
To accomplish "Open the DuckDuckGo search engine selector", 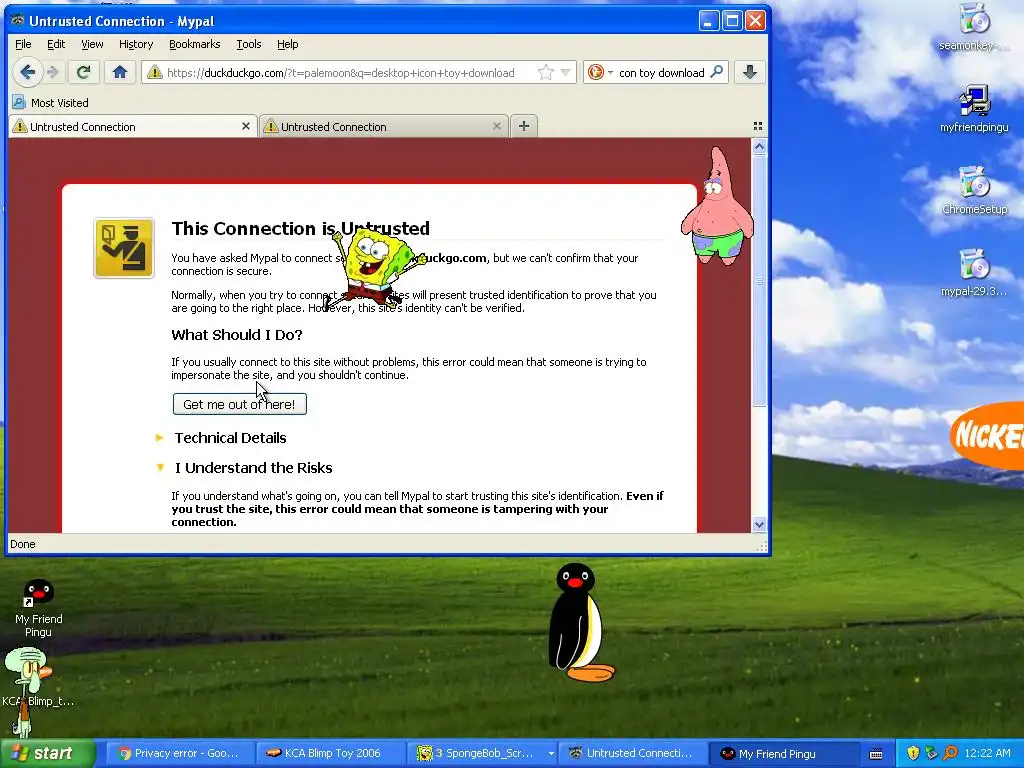I will tap(600, 72).
